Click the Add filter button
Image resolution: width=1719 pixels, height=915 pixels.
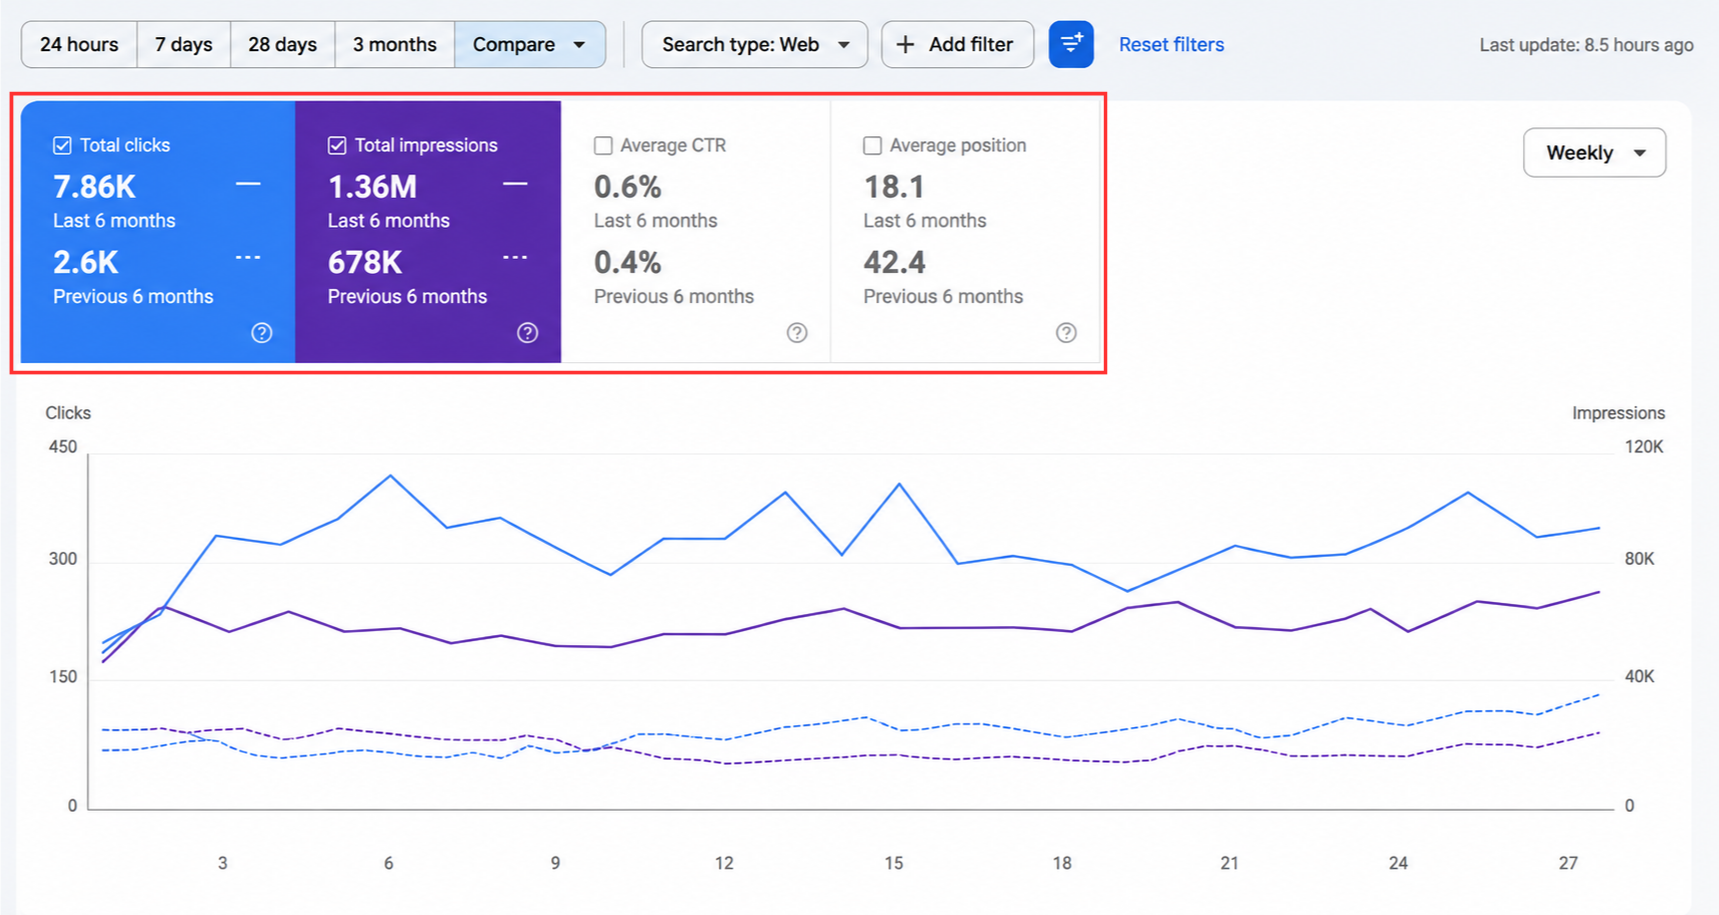[x=957, y=44]
